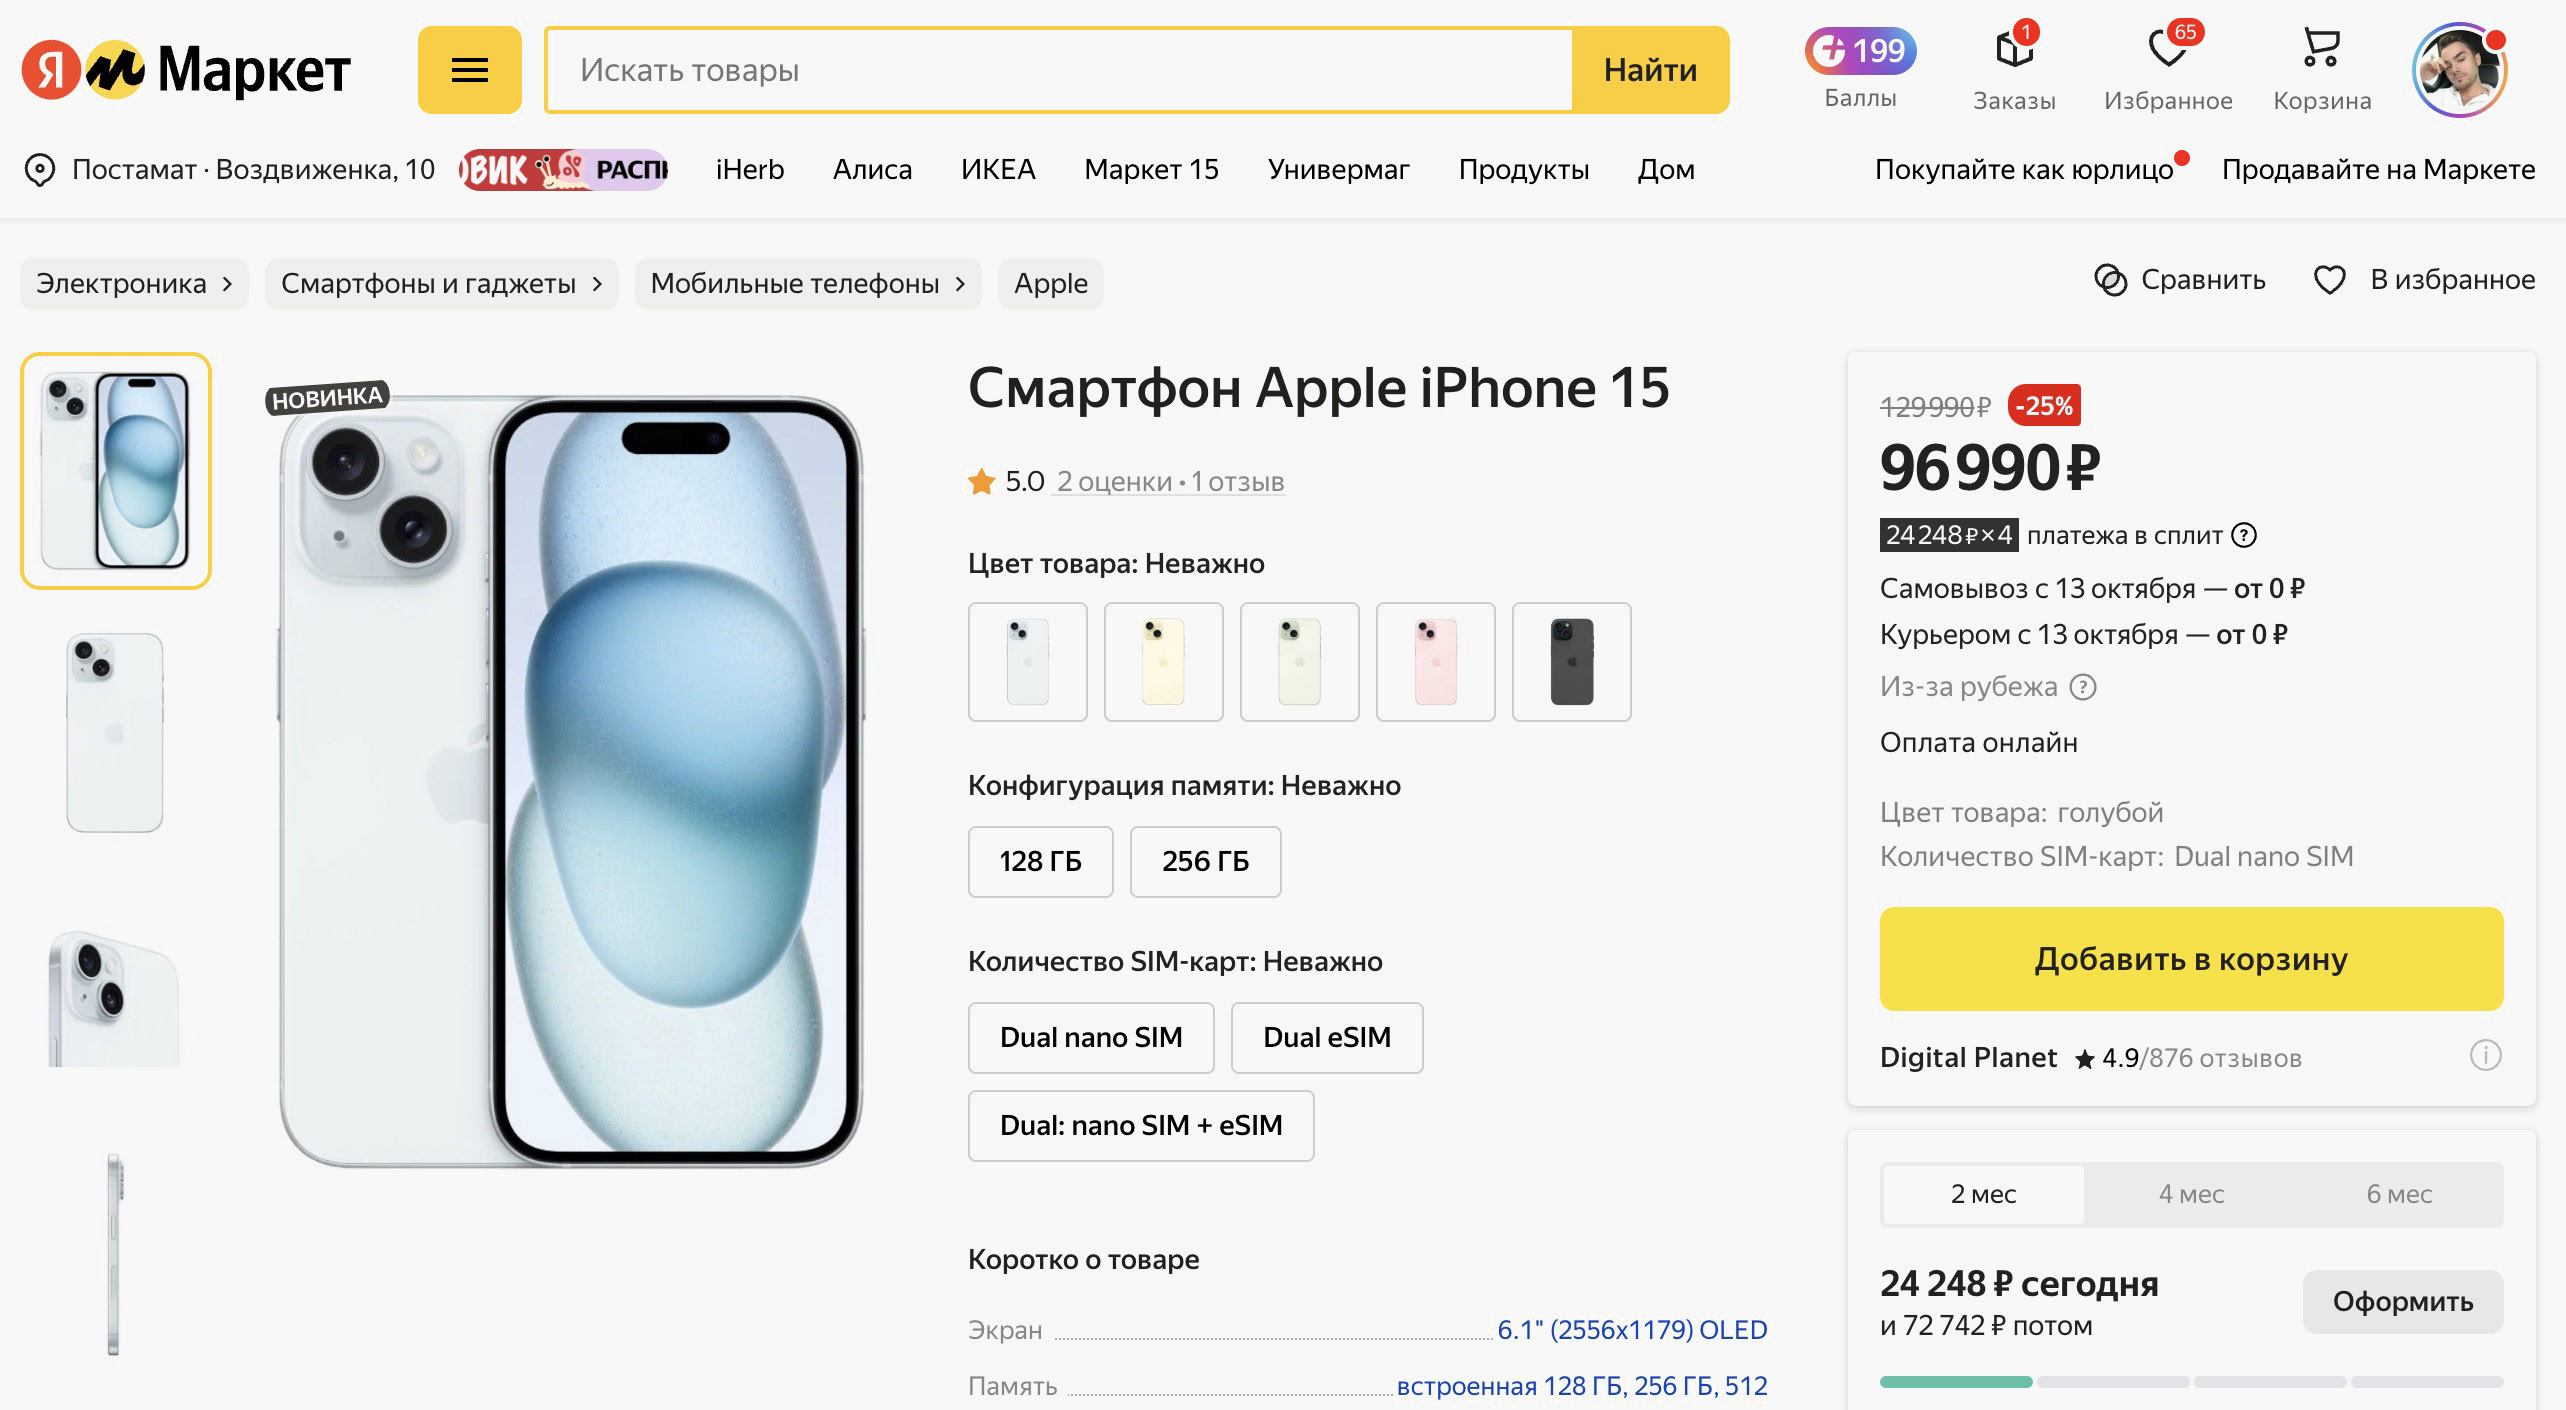
Task: Switch to the 4 мес installment tab
Action: (x=2191, y=1194)
